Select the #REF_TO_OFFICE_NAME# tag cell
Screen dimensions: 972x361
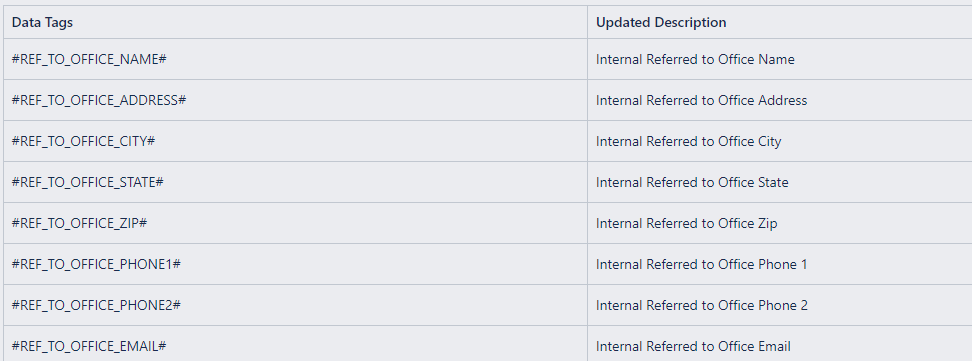click(295, 59)
